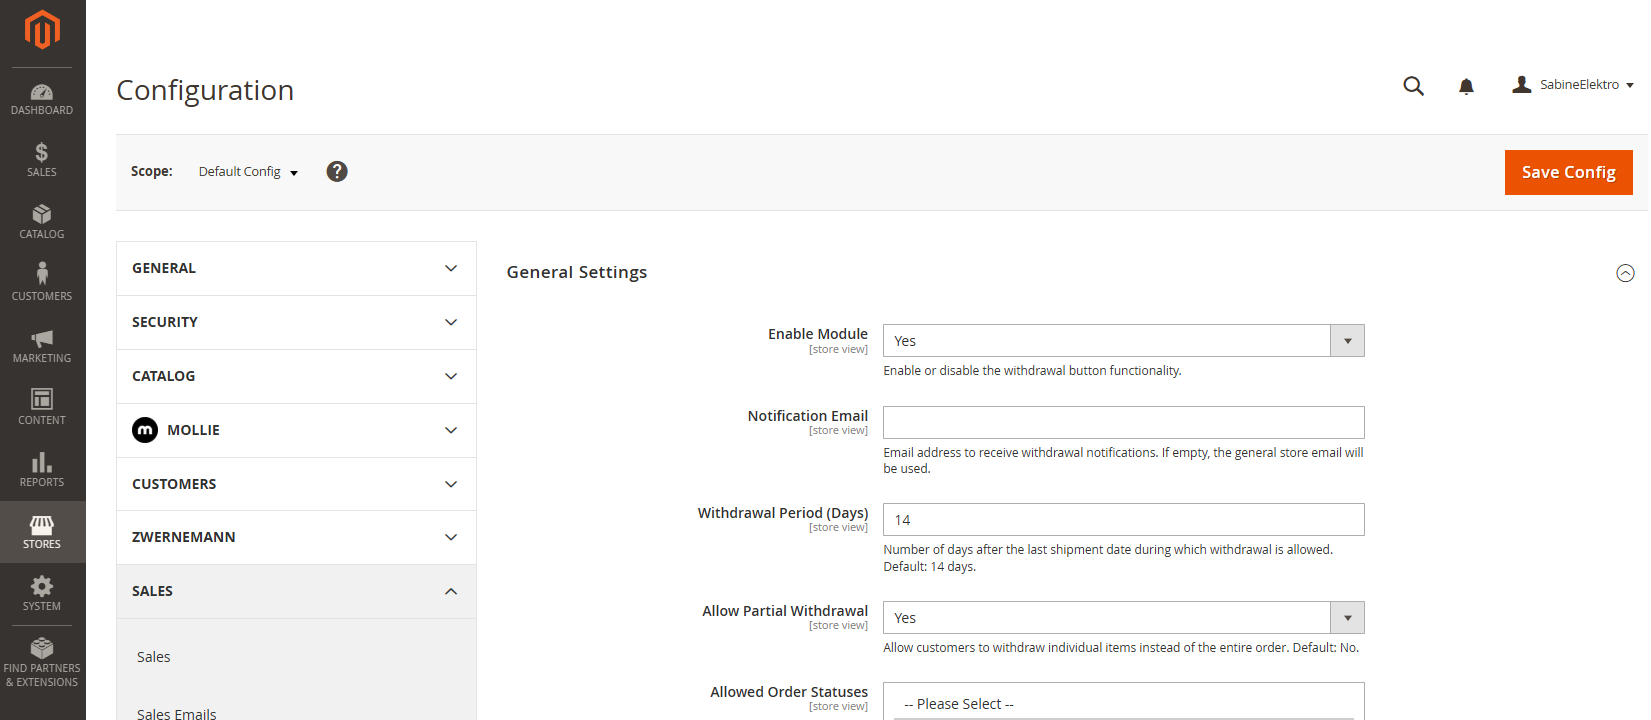Image resolution: width=1651 pixels, height=720 pixels.
Task: Expand the CATALOG config section
Action: coord(296,376)
